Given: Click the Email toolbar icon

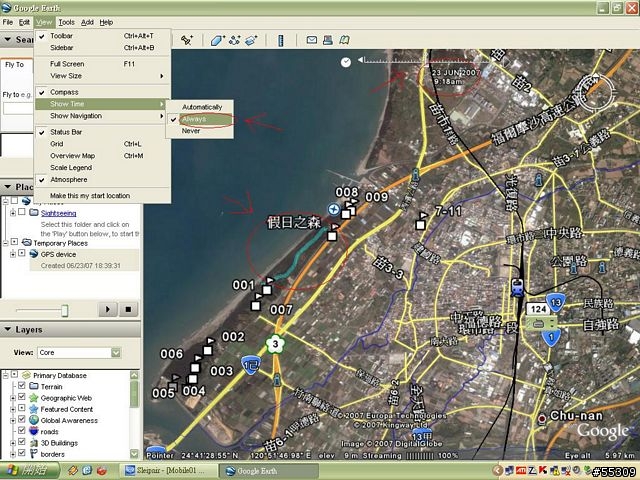Looking at the screenshot, I should click(x=311, y=40).
